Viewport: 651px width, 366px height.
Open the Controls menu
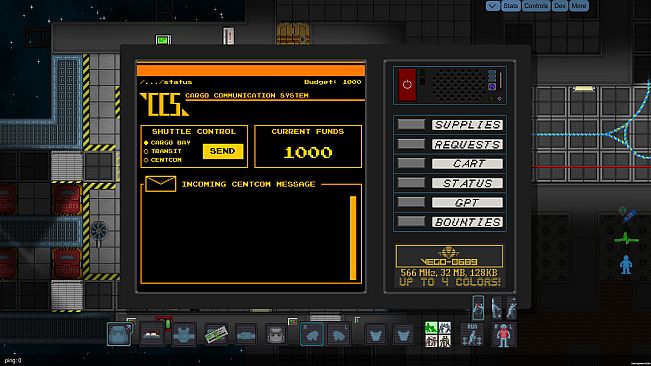pyautogui.click(x=536, y=6)
